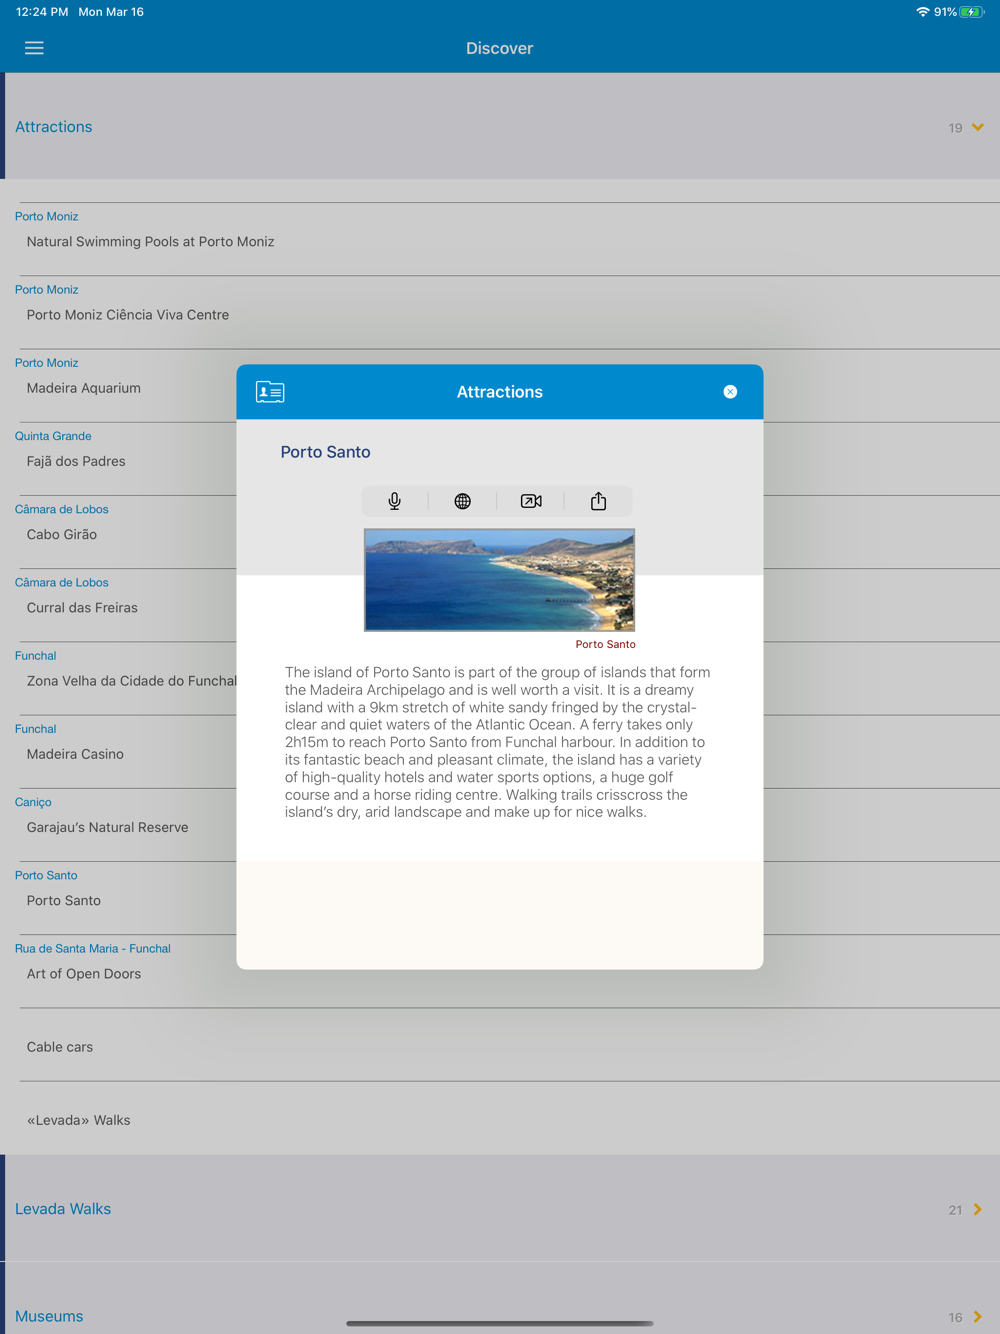1000x1334 pixels.
Task: Collapse the Attractions section chevron
Action: pos(978,127)
